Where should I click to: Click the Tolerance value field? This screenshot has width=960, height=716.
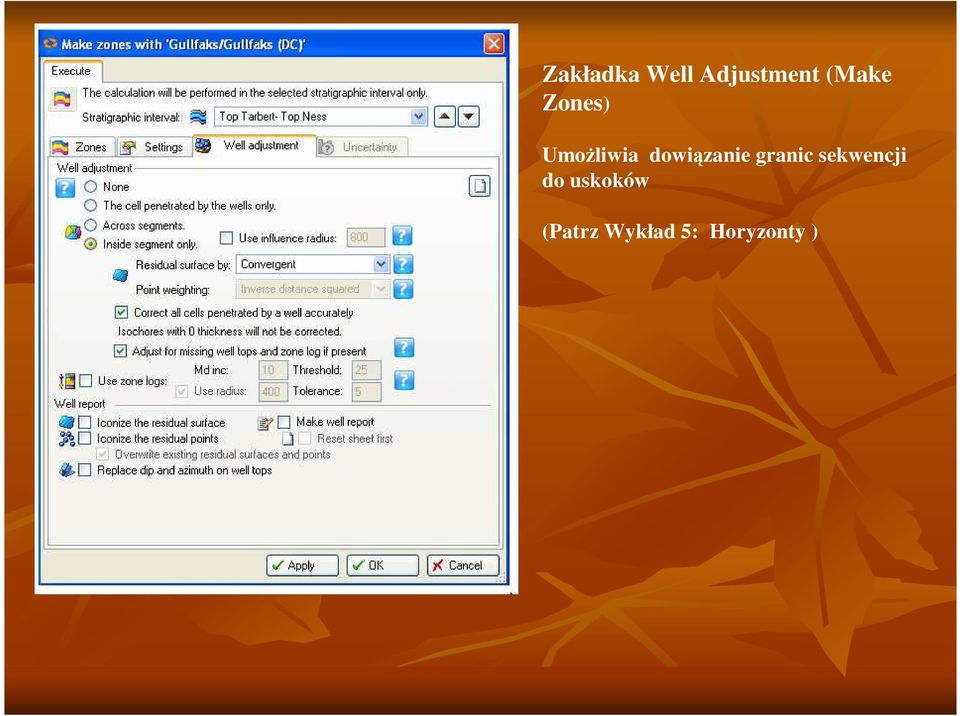[366, 391]
